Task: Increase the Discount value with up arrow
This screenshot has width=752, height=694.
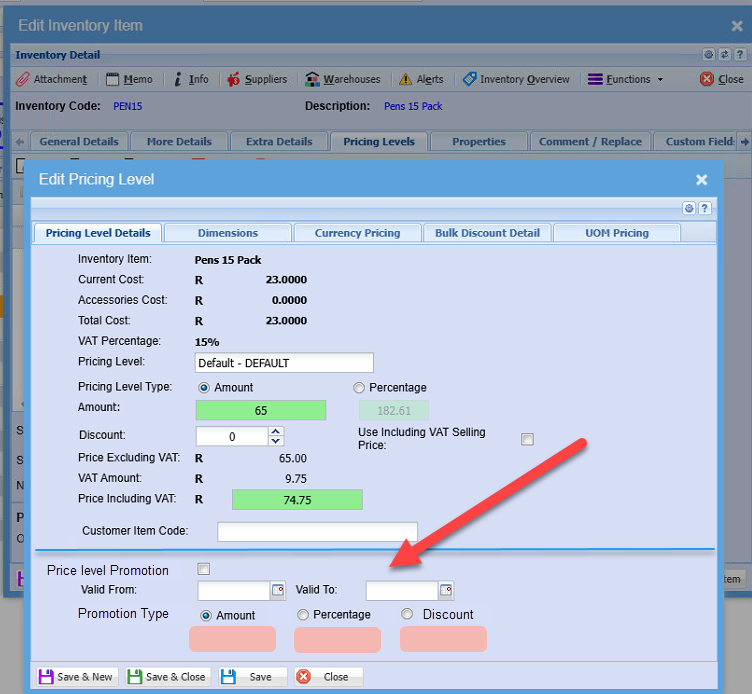Action: click(277, 431)
